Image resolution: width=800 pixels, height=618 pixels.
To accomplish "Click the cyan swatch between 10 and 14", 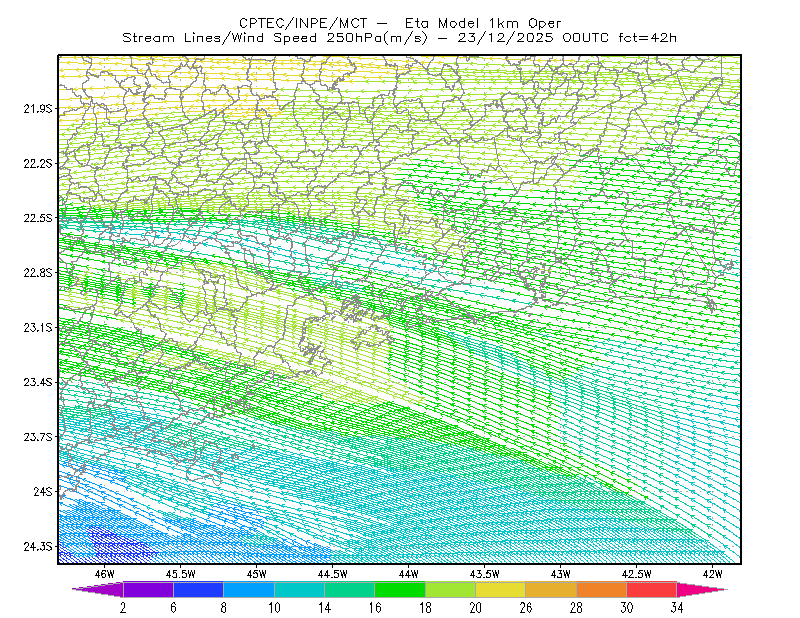I will (x=299, y=589).
